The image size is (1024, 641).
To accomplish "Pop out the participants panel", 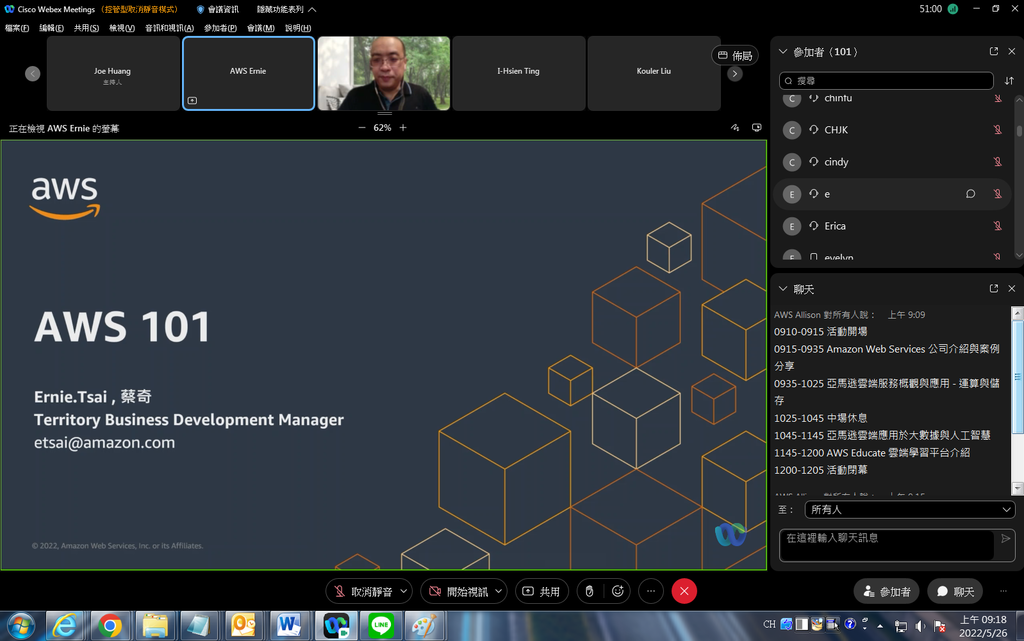I will tap(994, 52).
